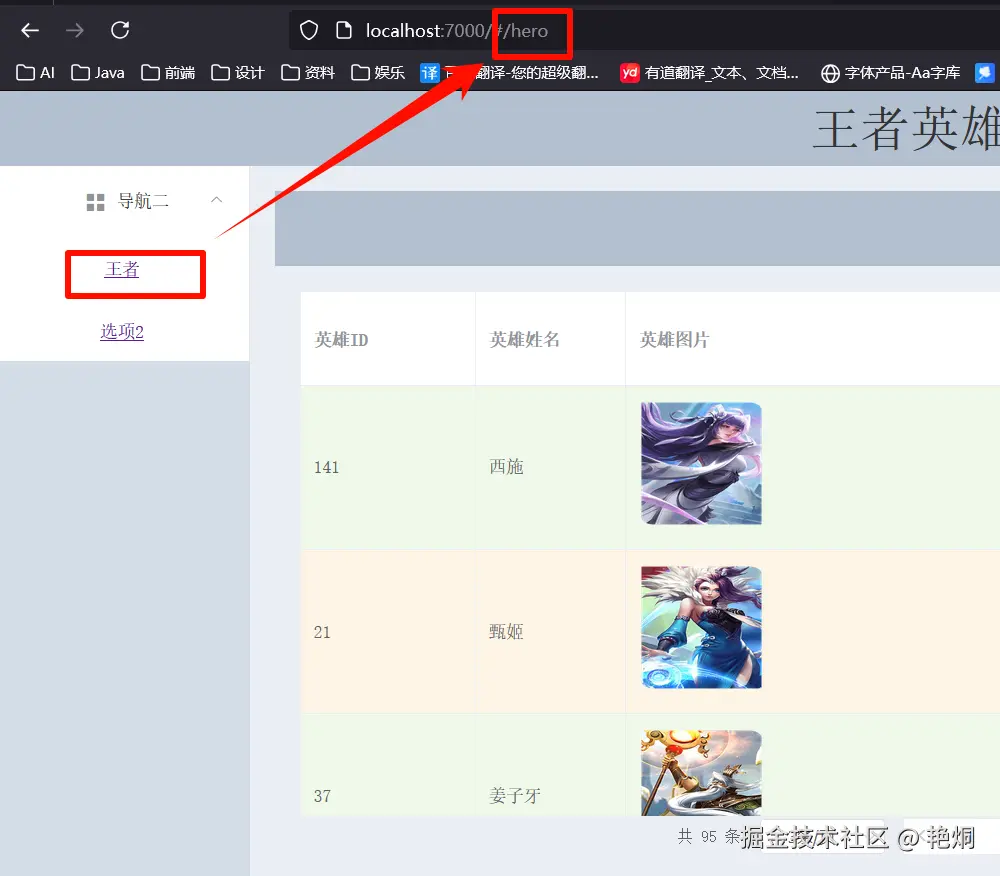
Task: Collapse the 导航二 menu with its chevron
Action: click(x=217, y=200)
